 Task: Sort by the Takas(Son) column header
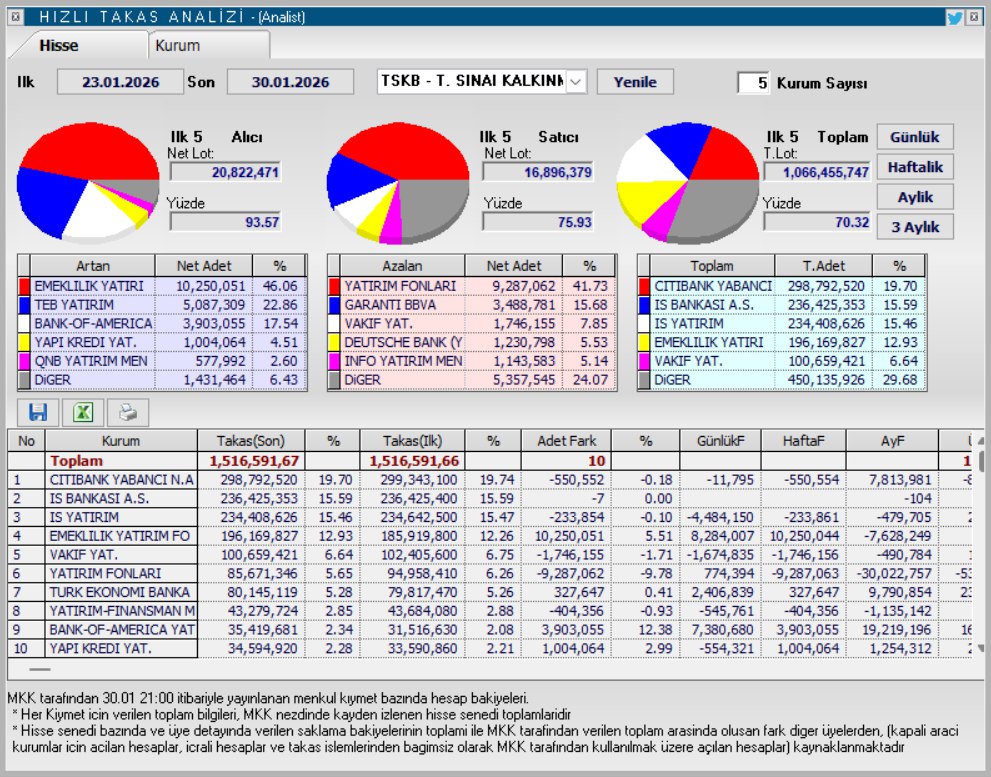(251, 441)
